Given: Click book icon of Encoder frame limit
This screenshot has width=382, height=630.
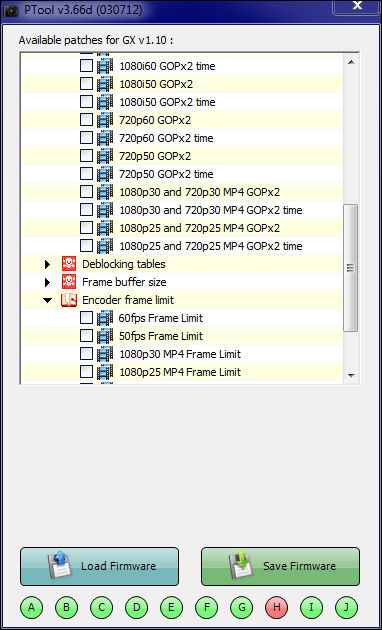Looking at the screenshot, I should [69, 300].
